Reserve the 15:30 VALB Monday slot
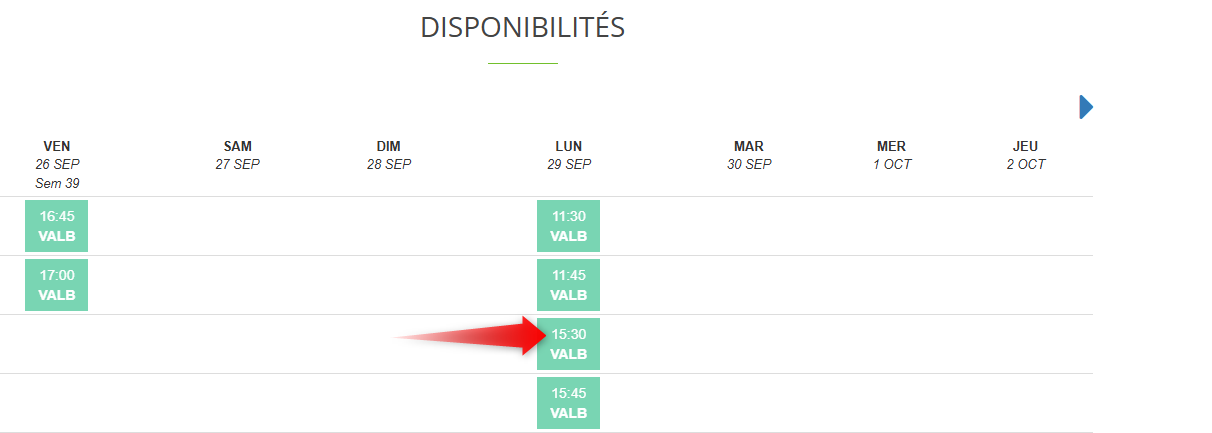 click(x=568, y=344)
